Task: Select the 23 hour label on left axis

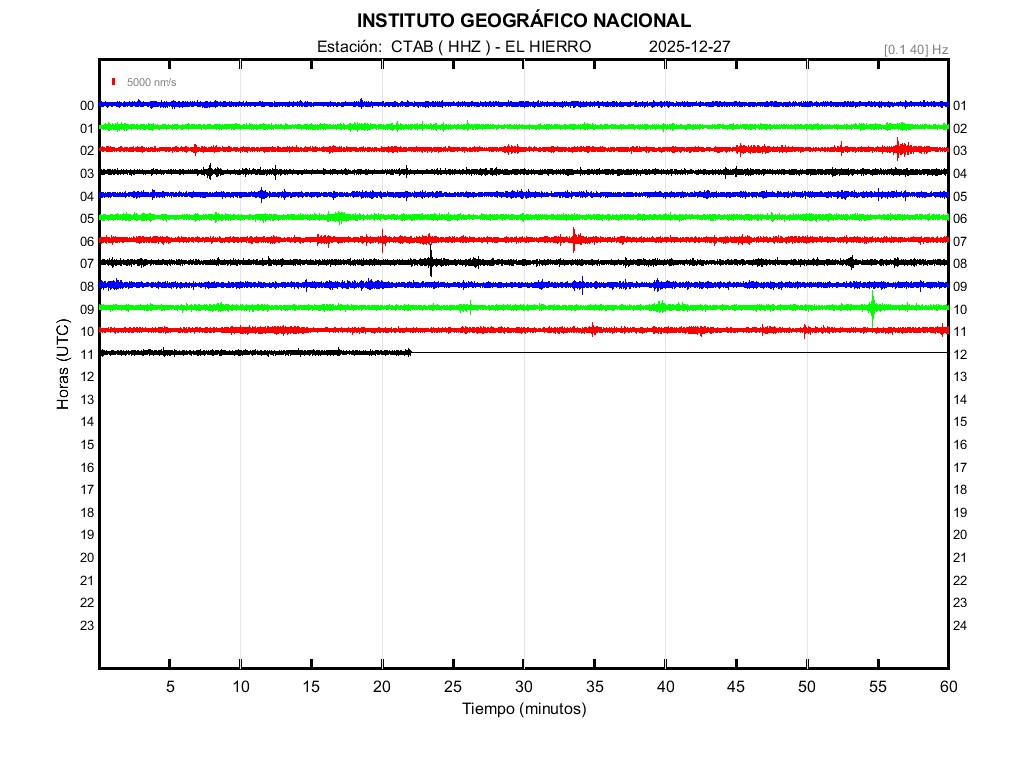Action: (x=87, y=626)
